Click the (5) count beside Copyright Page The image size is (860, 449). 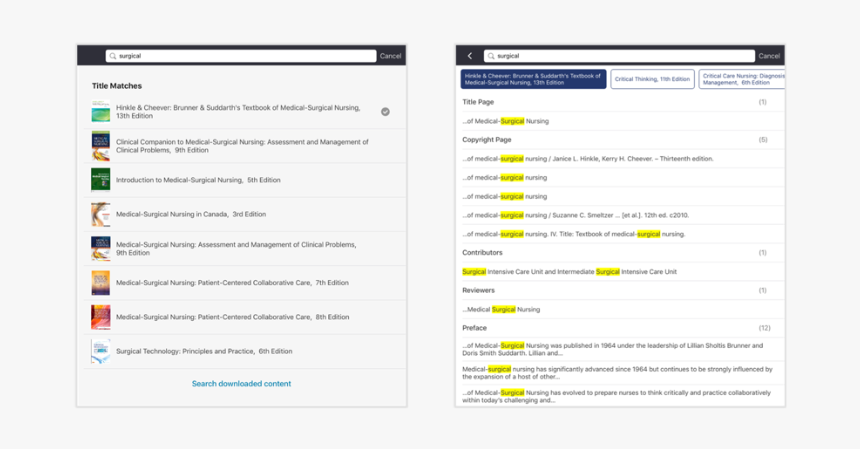pyautogui.click(x=763, y=140)
